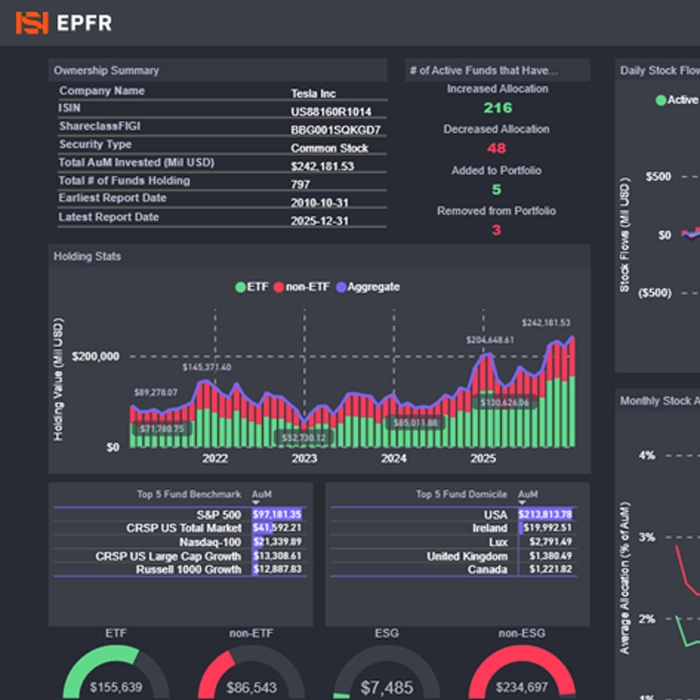Click the green ETF gauge showing $155,639
Screen dimensions: 700x700
[115, 675]
